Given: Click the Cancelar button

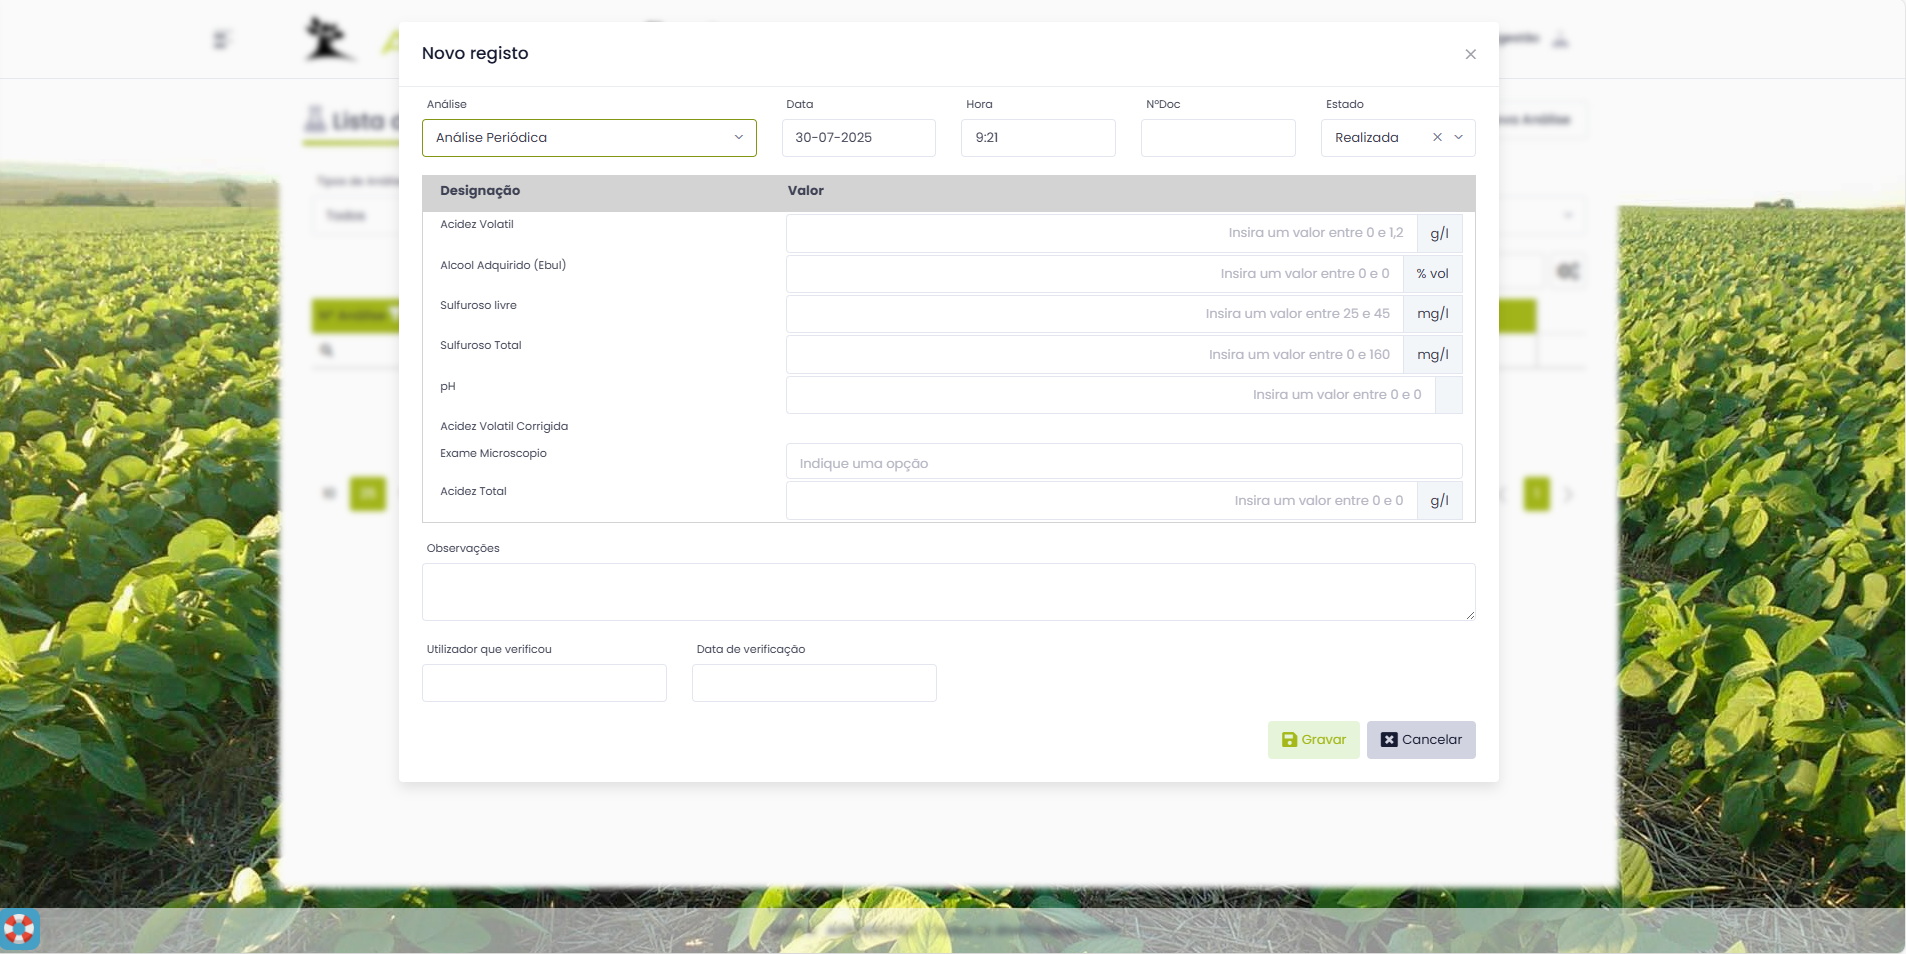Looking at the screenshot, I should pyautogui.click(x=1420, y=740).
